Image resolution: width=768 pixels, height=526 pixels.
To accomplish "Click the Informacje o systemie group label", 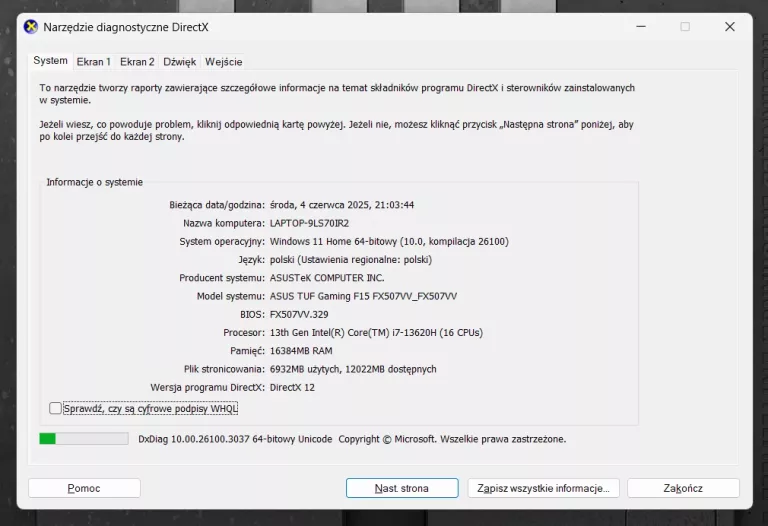I will (x=95, y=182).
